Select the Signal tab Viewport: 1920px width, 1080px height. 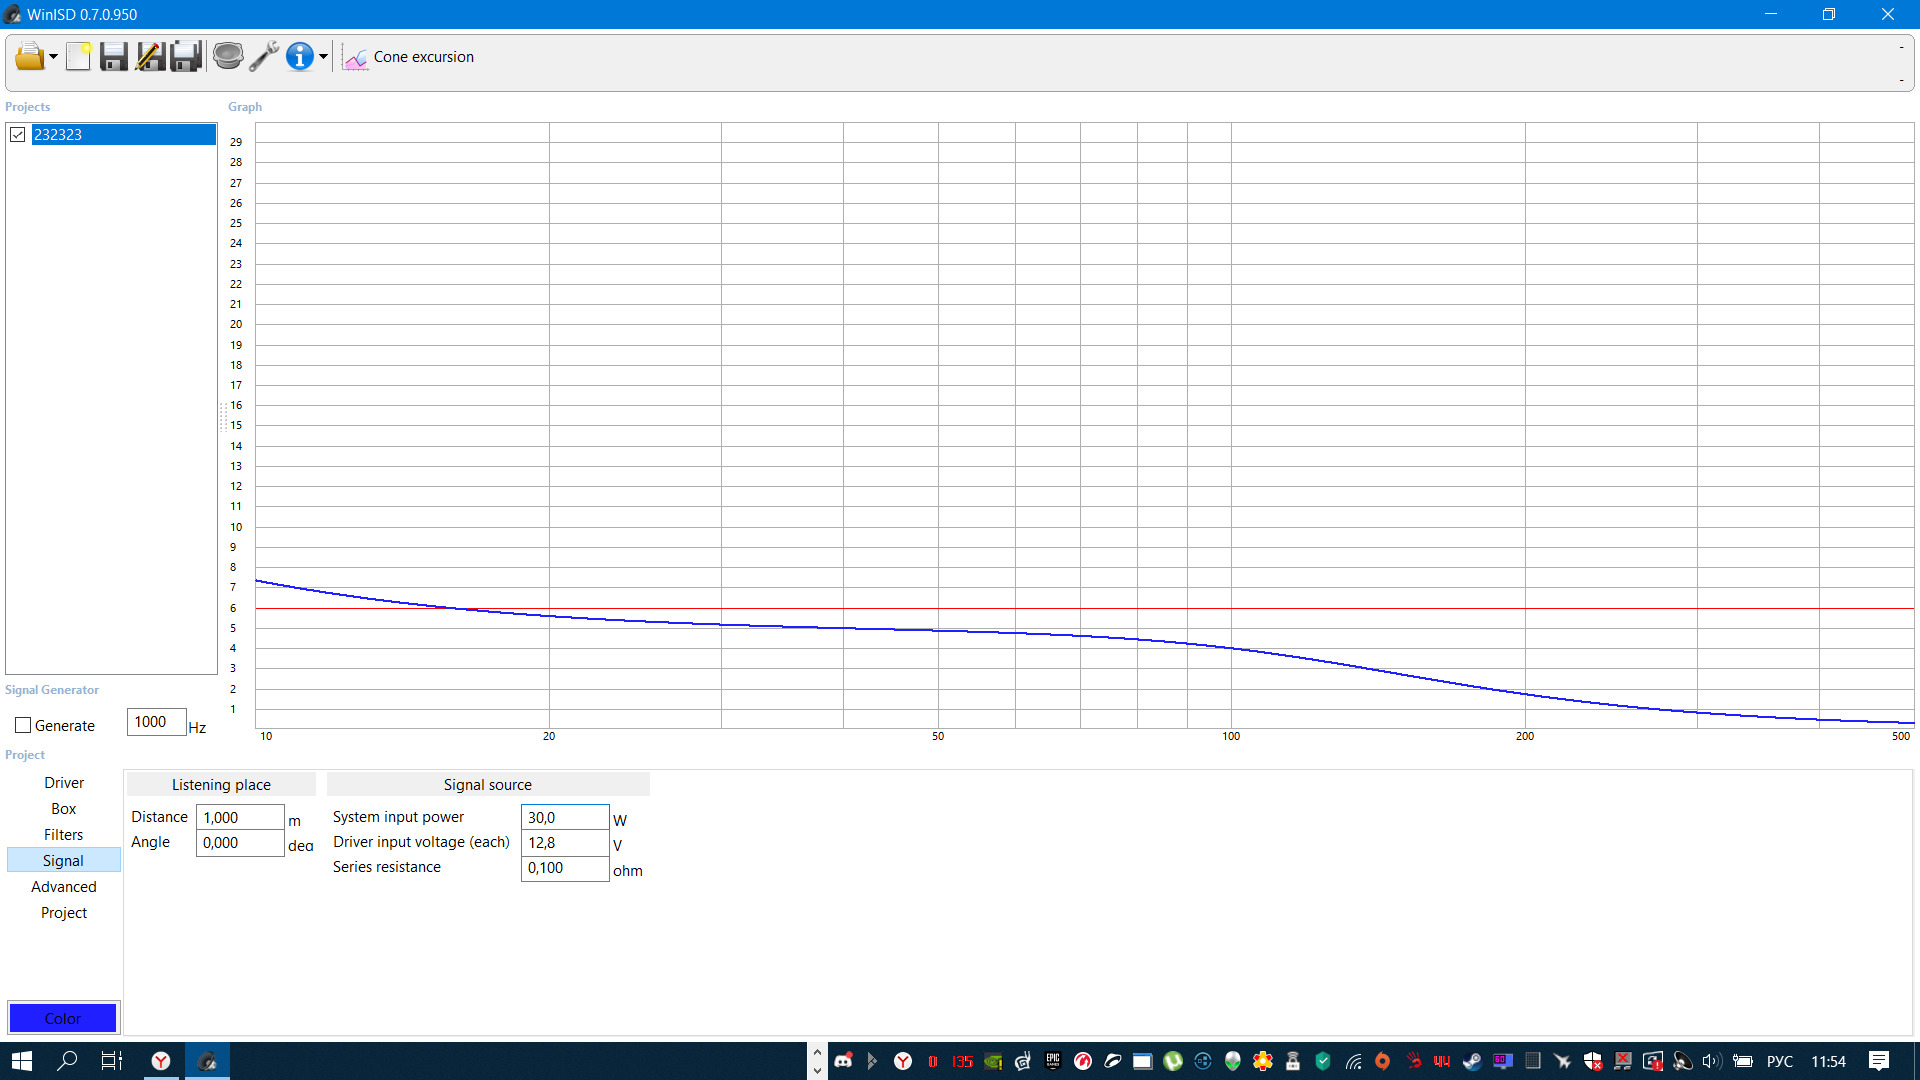tap(64, 861)
